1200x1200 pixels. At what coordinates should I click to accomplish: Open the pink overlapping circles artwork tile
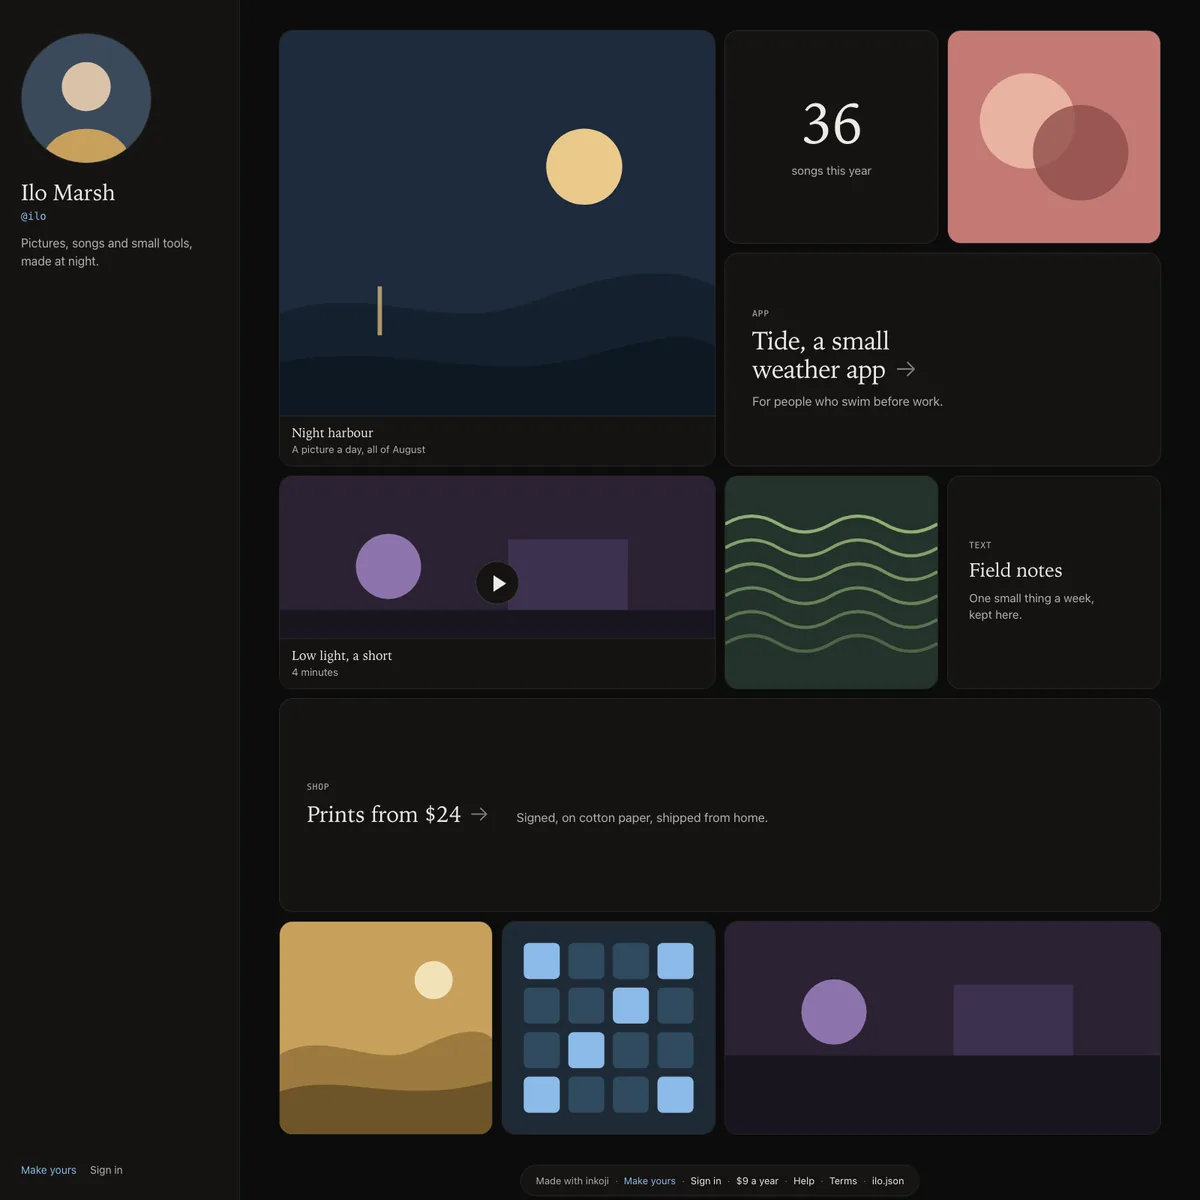pos(1054,137)
